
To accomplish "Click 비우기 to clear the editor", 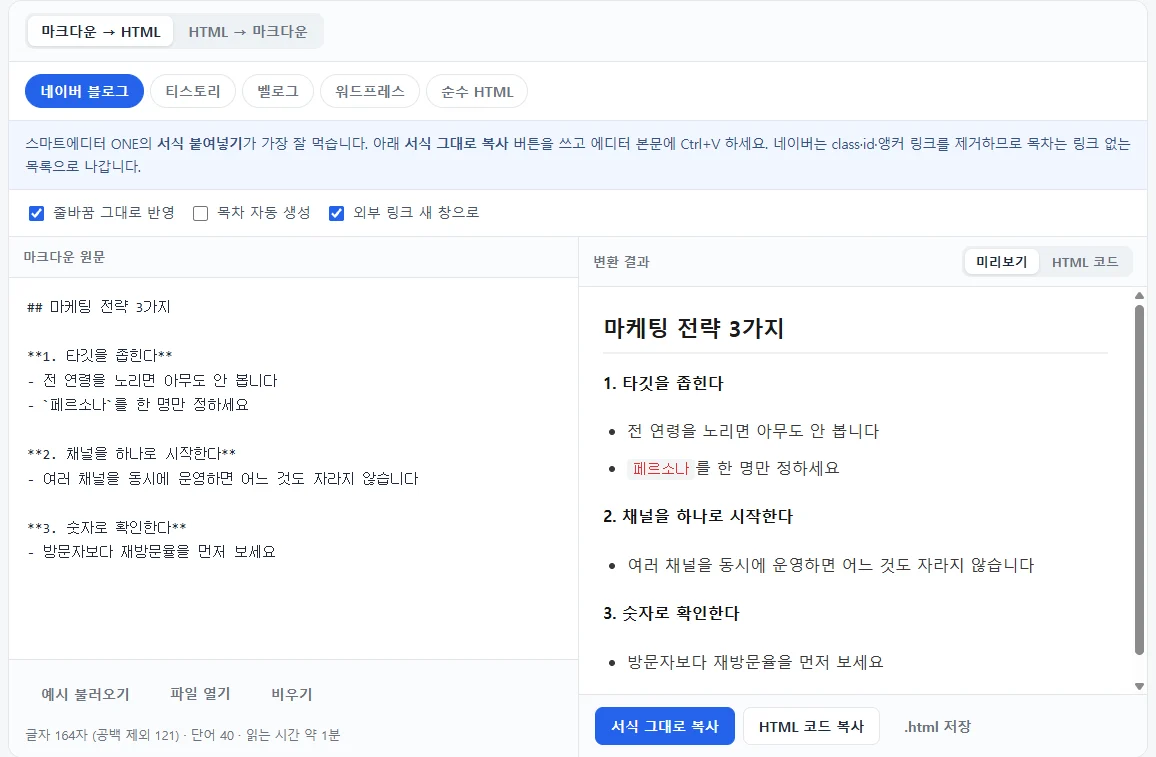I will click(x=291, y=694).
